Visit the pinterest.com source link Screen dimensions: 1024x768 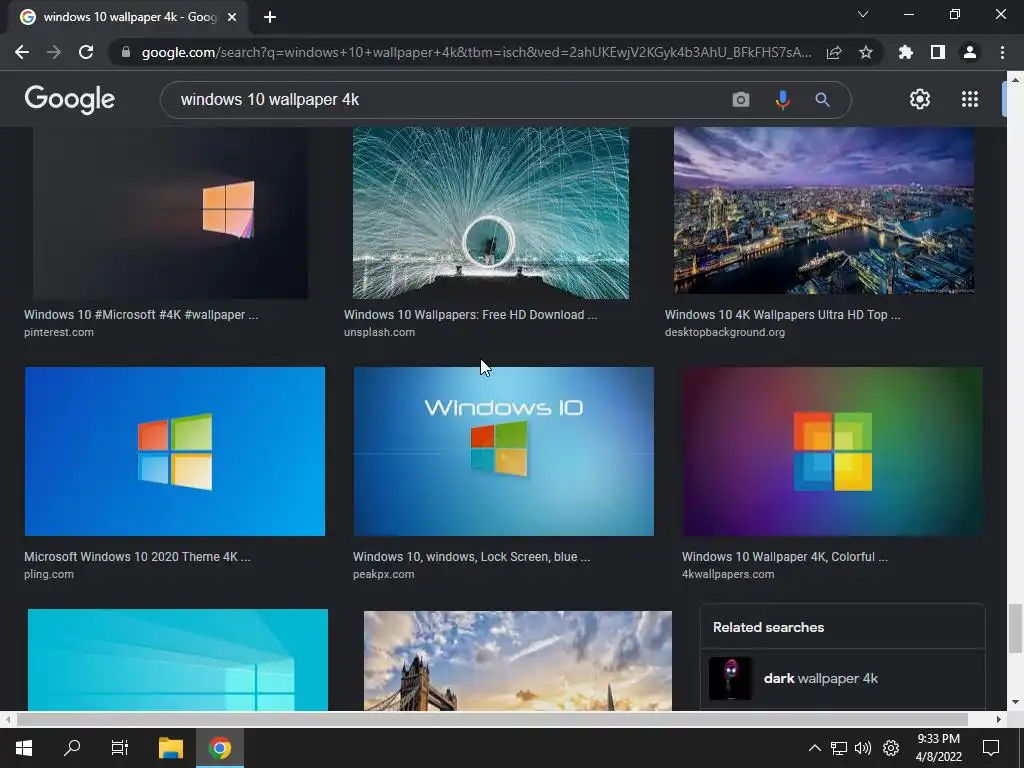59,332
